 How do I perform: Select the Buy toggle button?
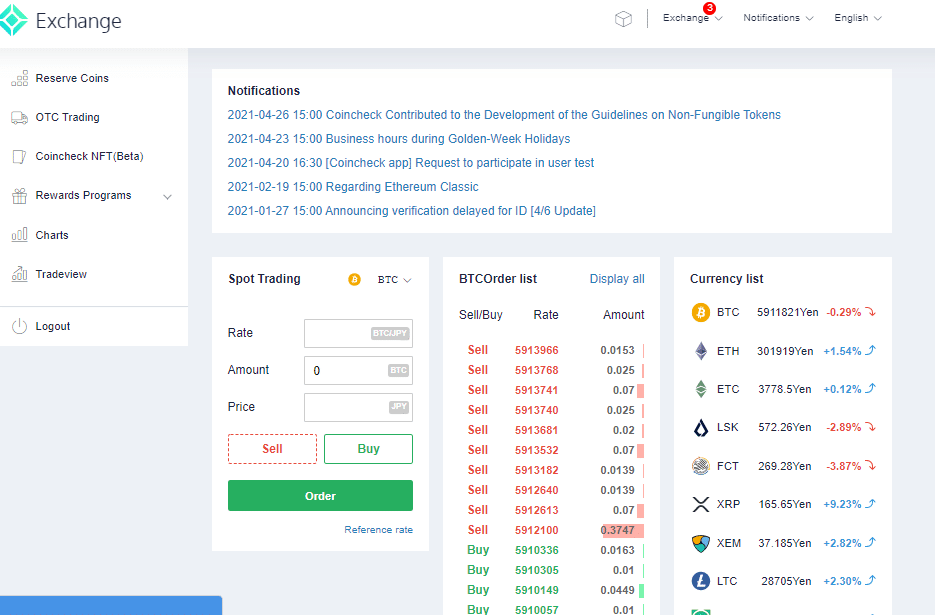click(x=368, y=449)
